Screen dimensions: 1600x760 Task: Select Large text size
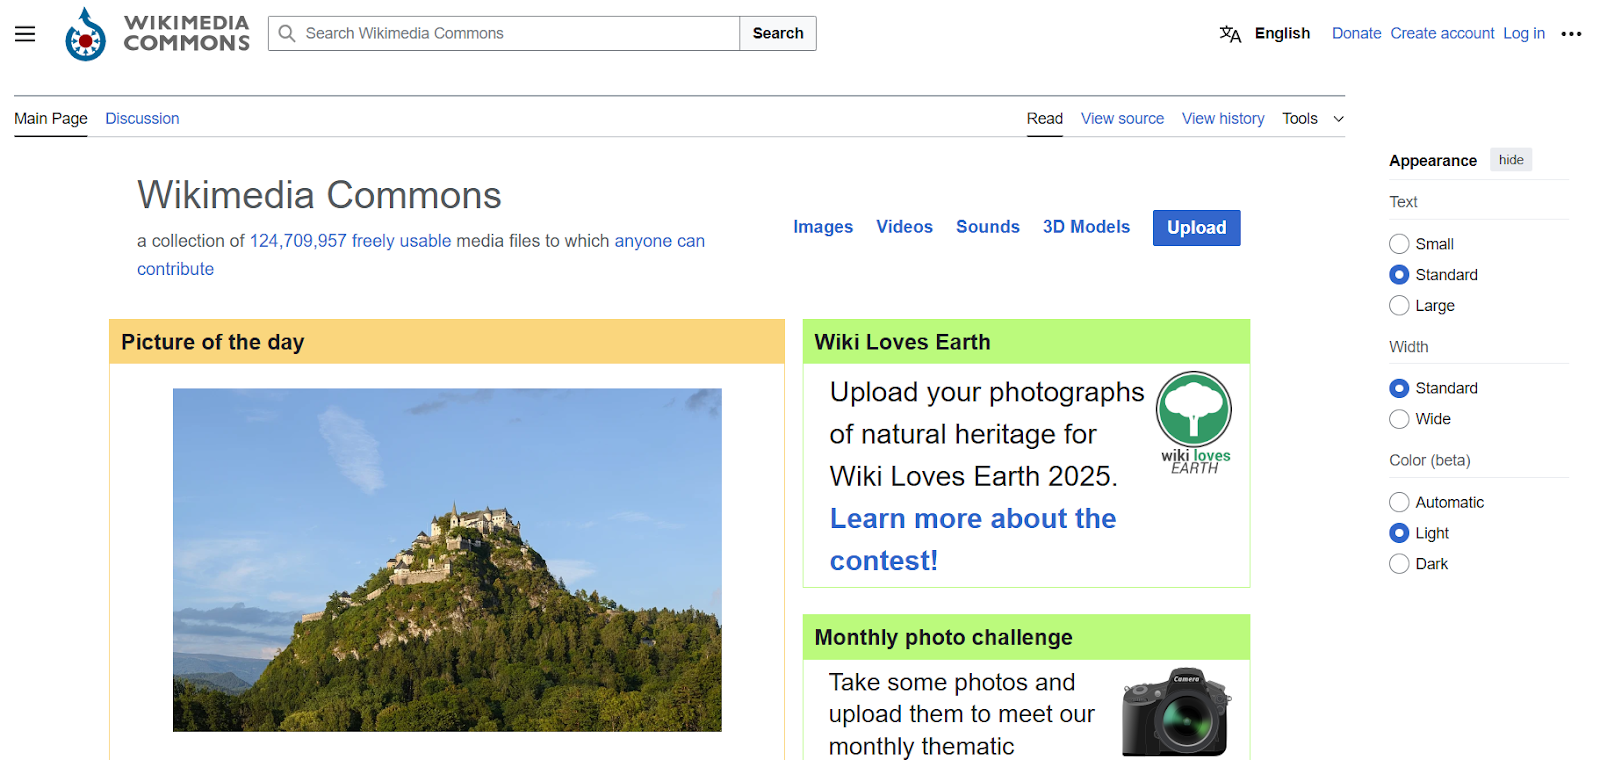point(1399,305)
